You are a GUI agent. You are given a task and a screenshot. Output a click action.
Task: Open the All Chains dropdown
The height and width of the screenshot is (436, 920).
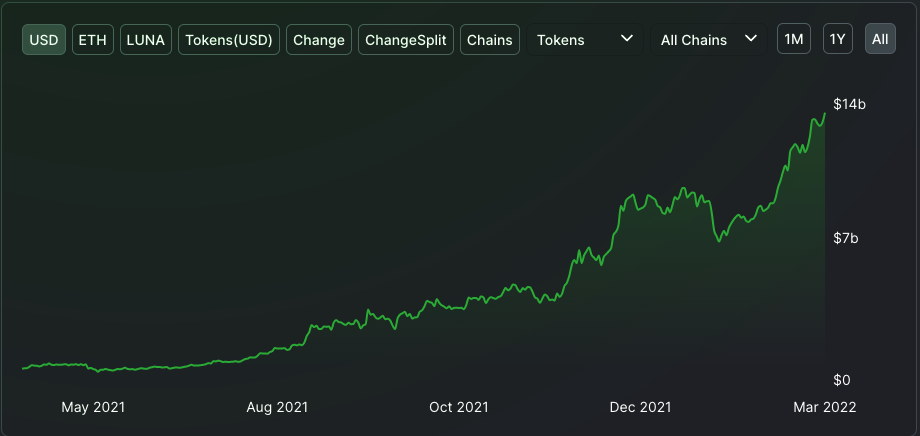pos(709,40)
